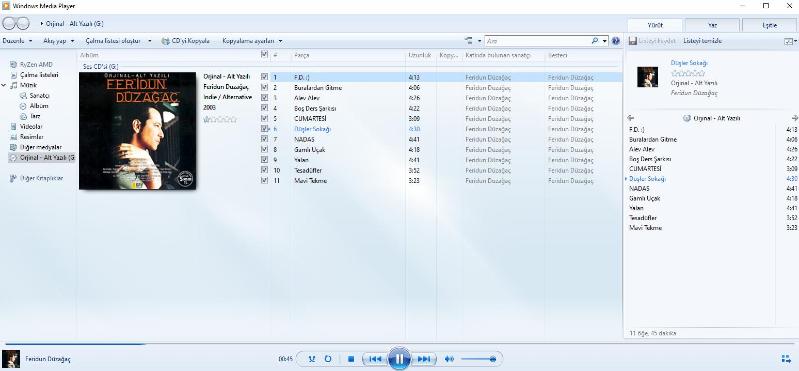799x371 pixels.
Task: Mute the sound with speaker icon
Action: pos(449,359)
